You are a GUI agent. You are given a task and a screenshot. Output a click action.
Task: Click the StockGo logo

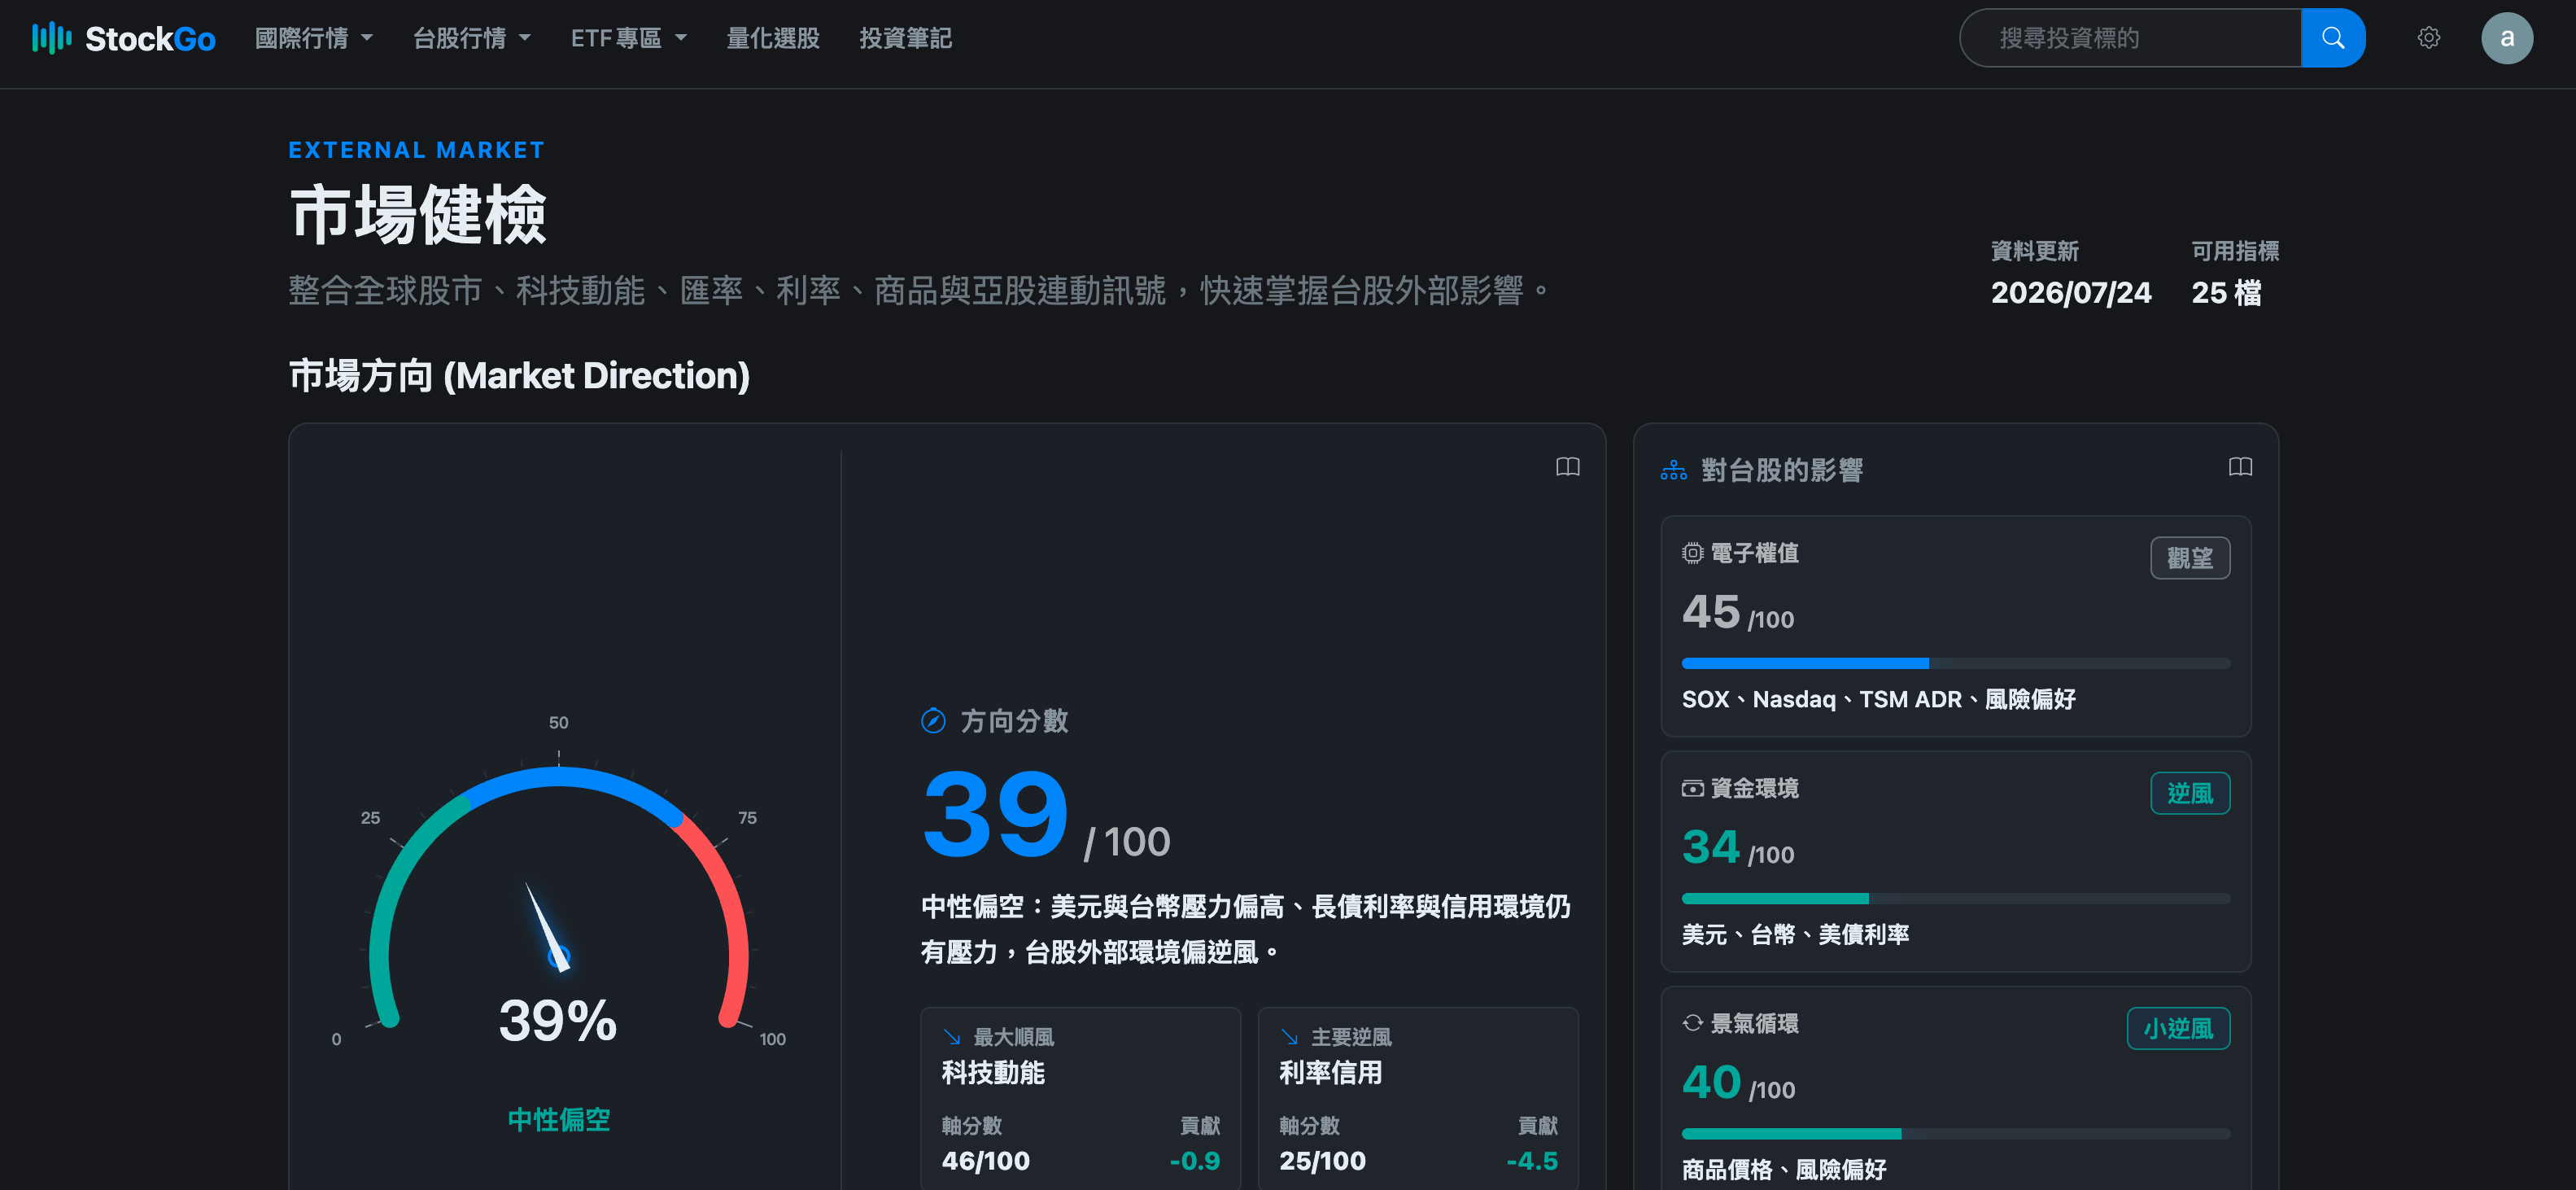pyautogui.click(x=124, y=38)
